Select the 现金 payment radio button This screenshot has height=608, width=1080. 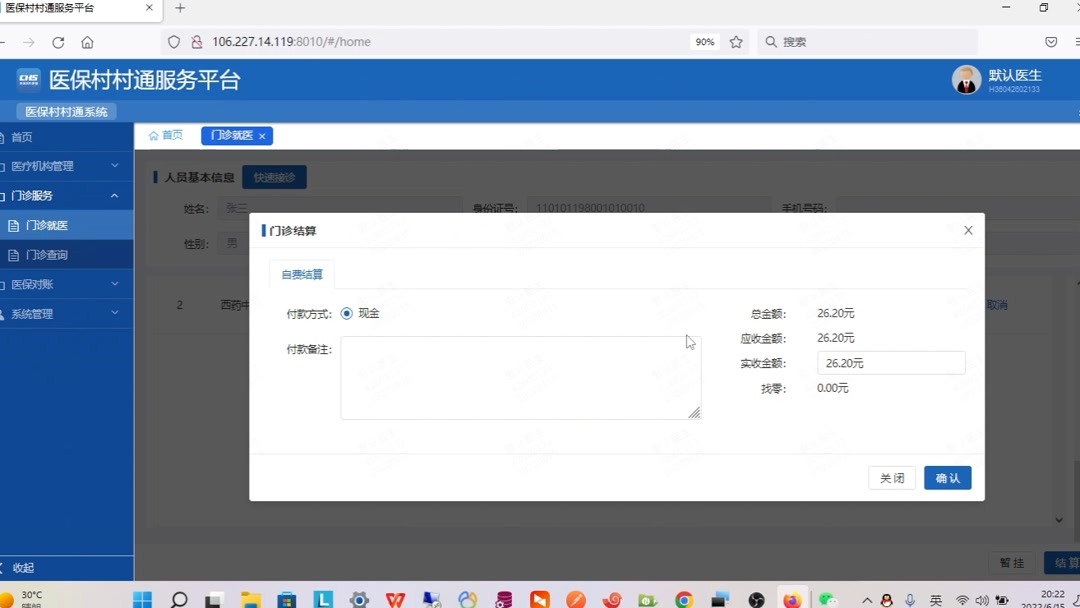point(346,311)
